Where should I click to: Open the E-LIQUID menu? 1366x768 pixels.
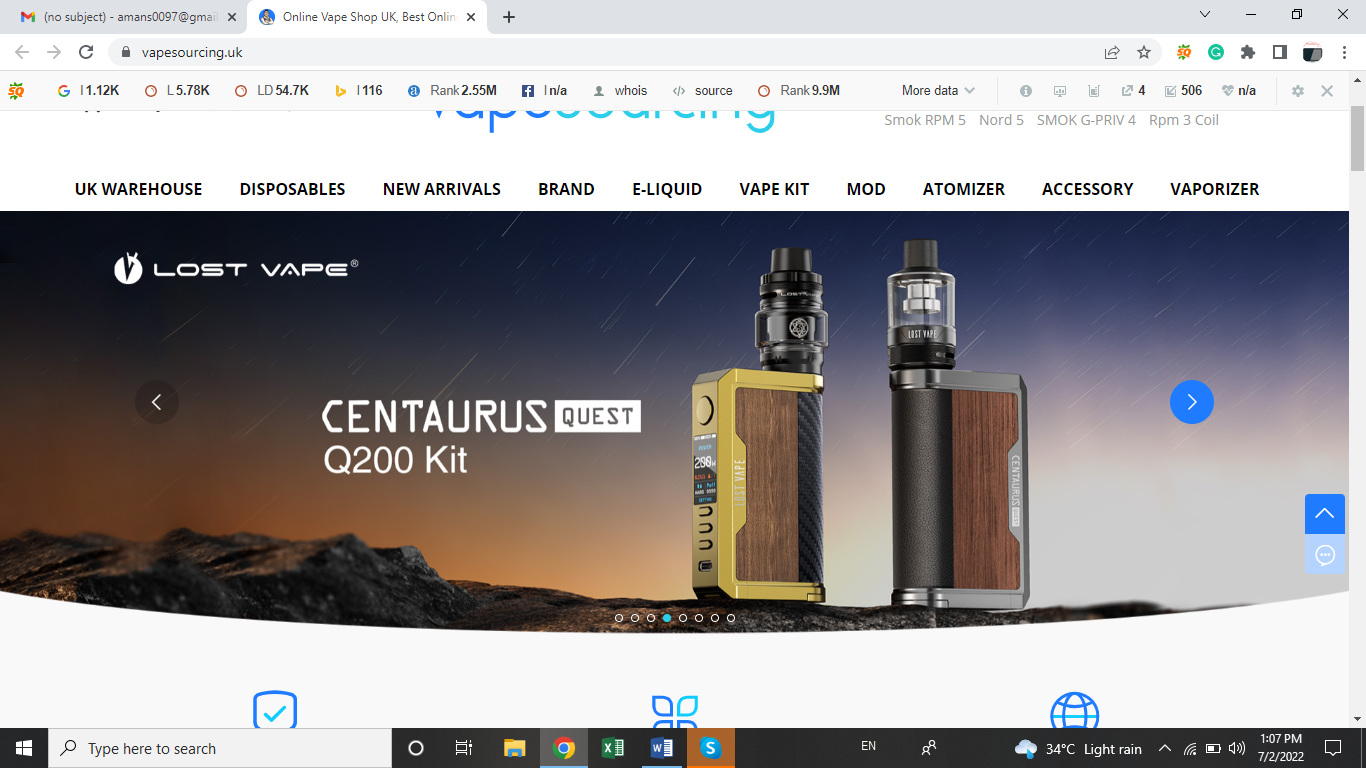coord(667,189)
